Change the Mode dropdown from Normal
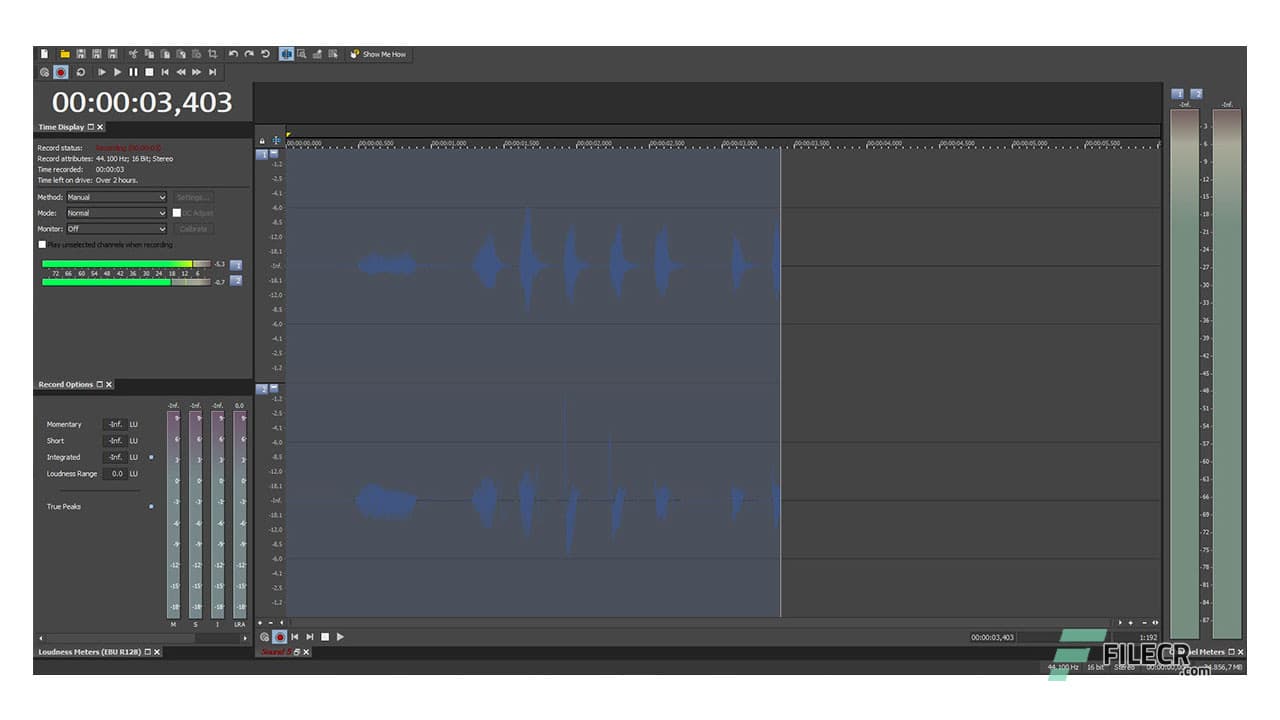Viewport: 1280px width, 720px height. (x=115, y=213)
